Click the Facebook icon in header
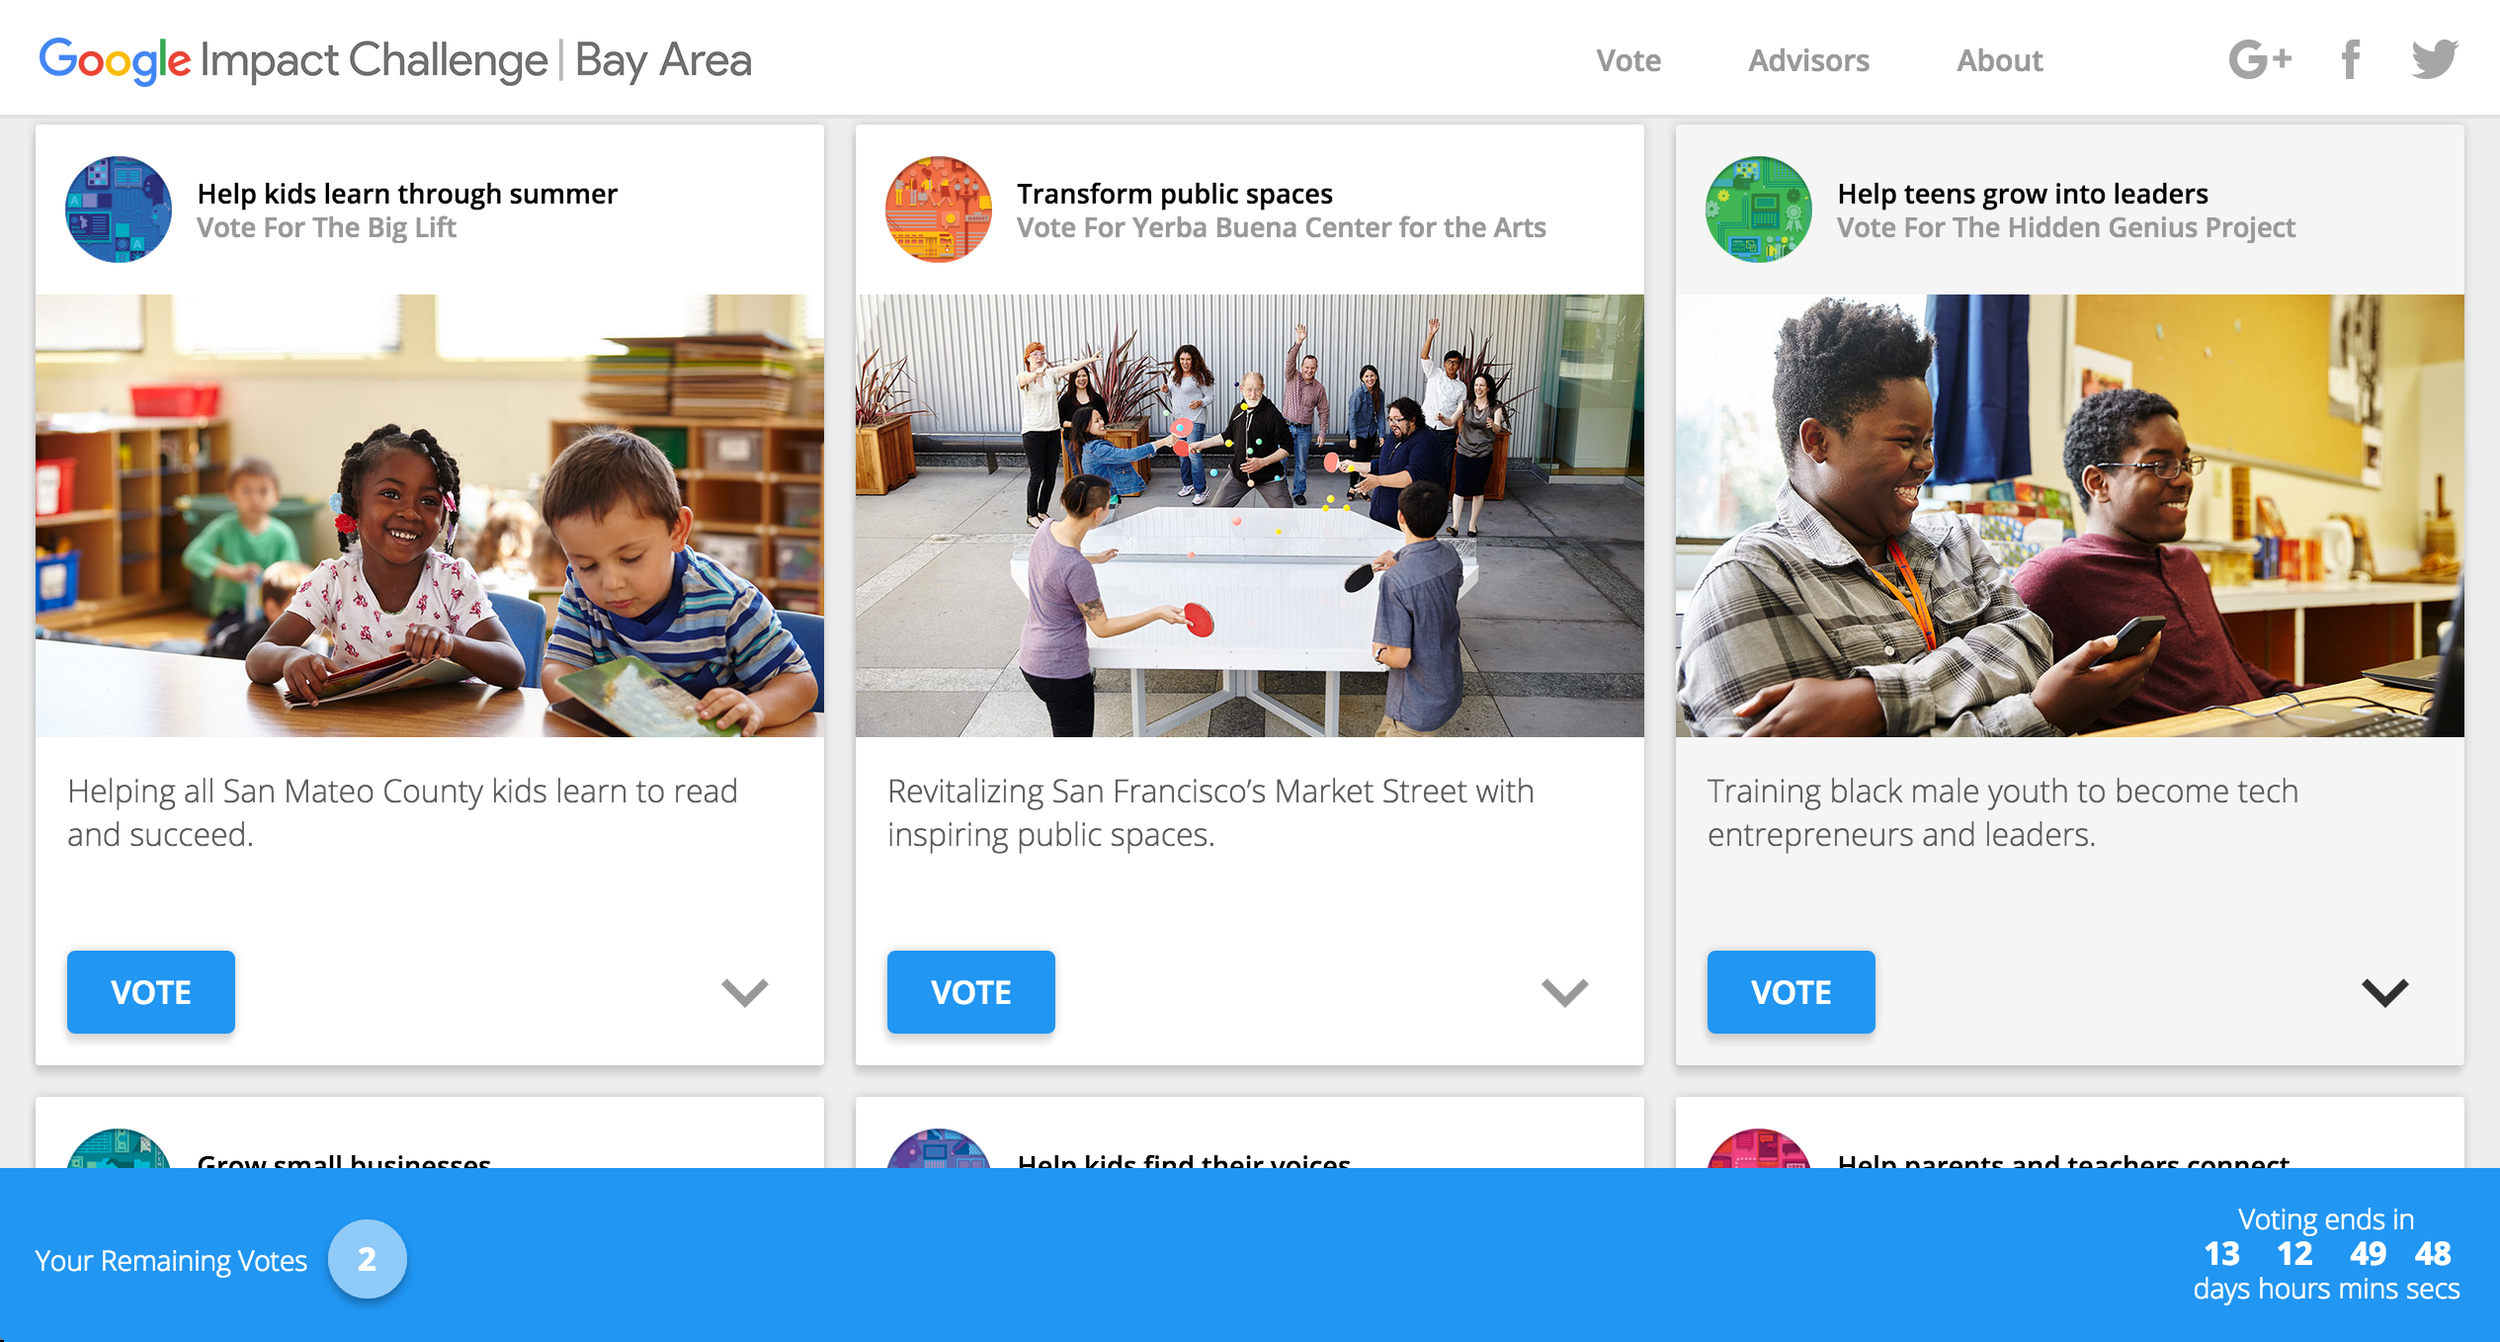This screenshot has width=2500, height=1342. 2351,60
